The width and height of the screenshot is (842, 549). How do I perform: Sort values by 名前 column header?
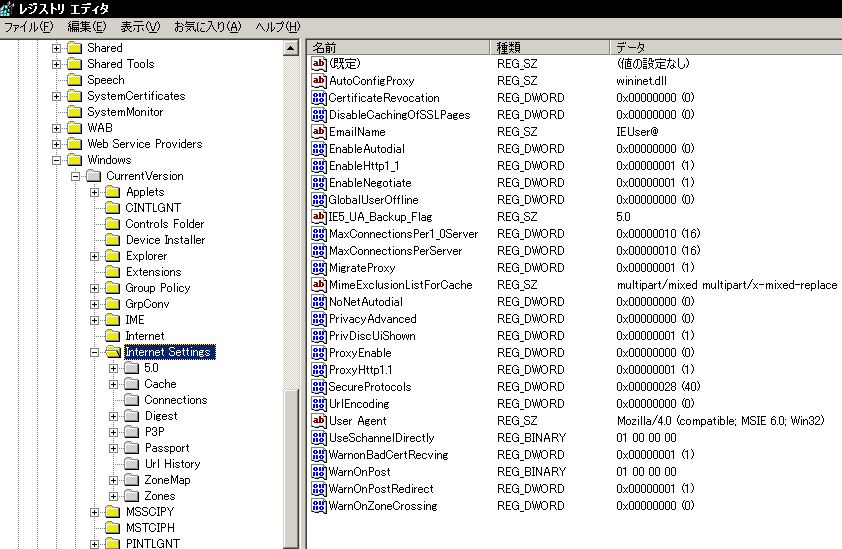point(398,47)
